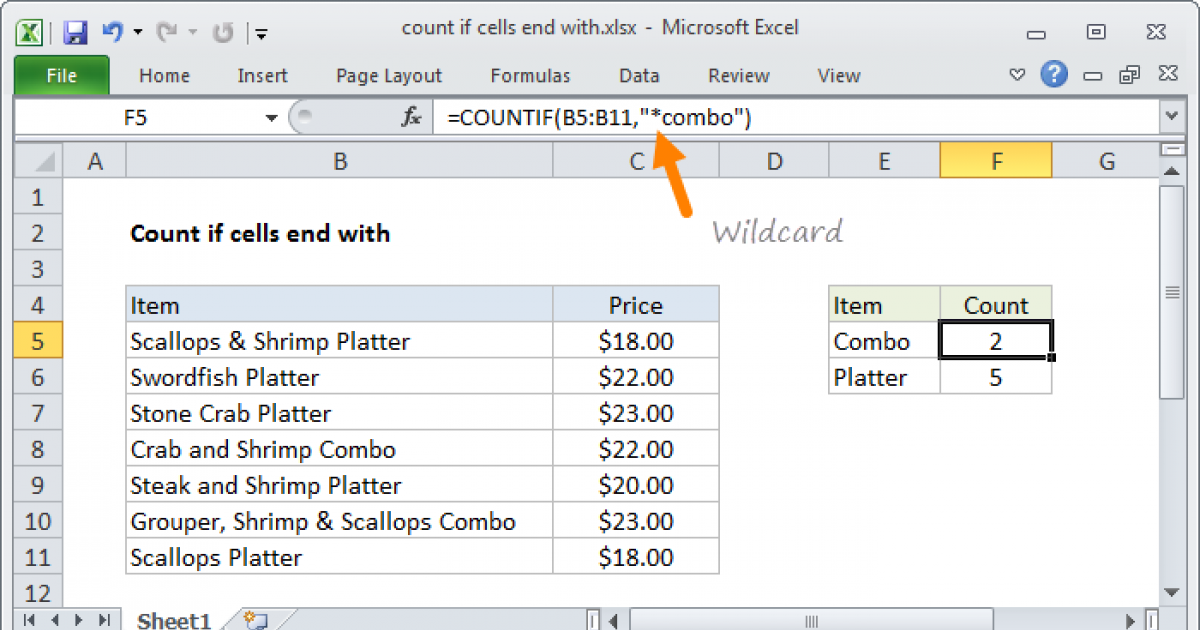The height and width of the screenshot is (630, 1200).
Task: Click the Sheet1 worksheet tab
Action: click(173, 621)
